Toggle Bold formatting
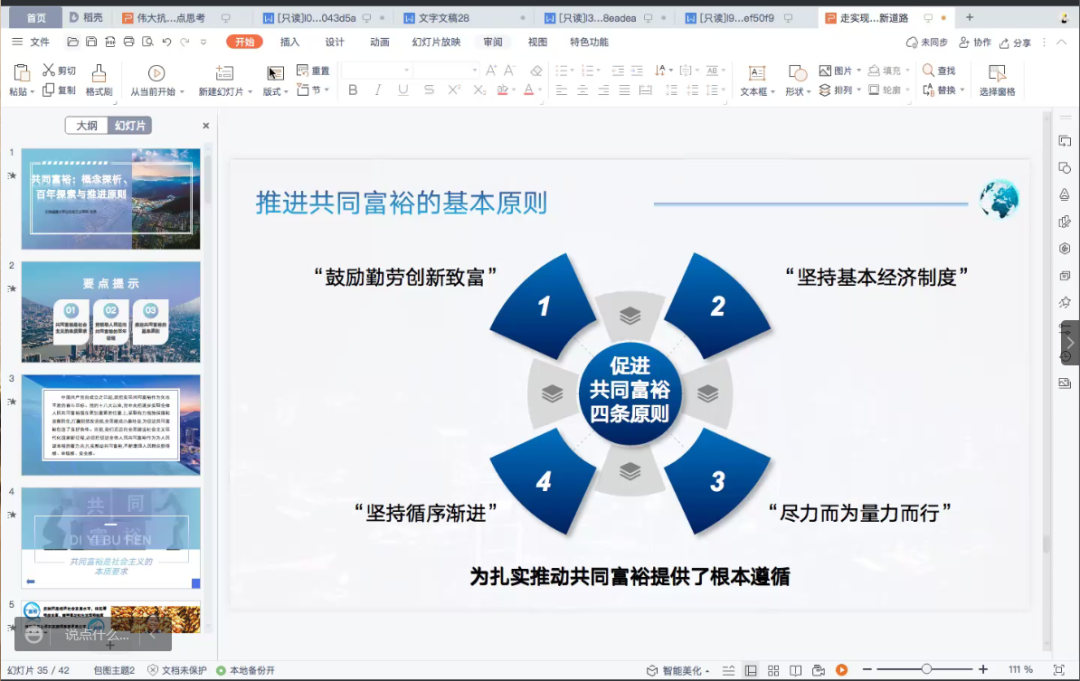1080x681 pixels. pyautogui.click(x=353, y=90)
